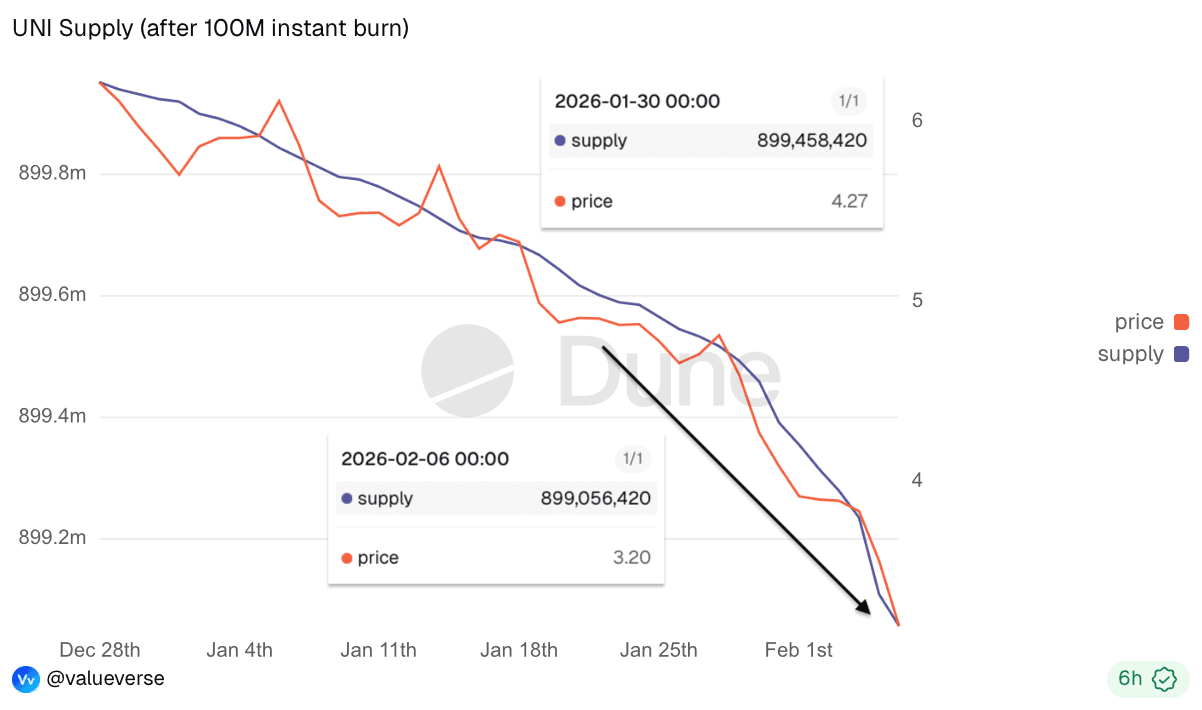Click the 6h refresh age label

pyautogui.click(x=1130, y=679)
